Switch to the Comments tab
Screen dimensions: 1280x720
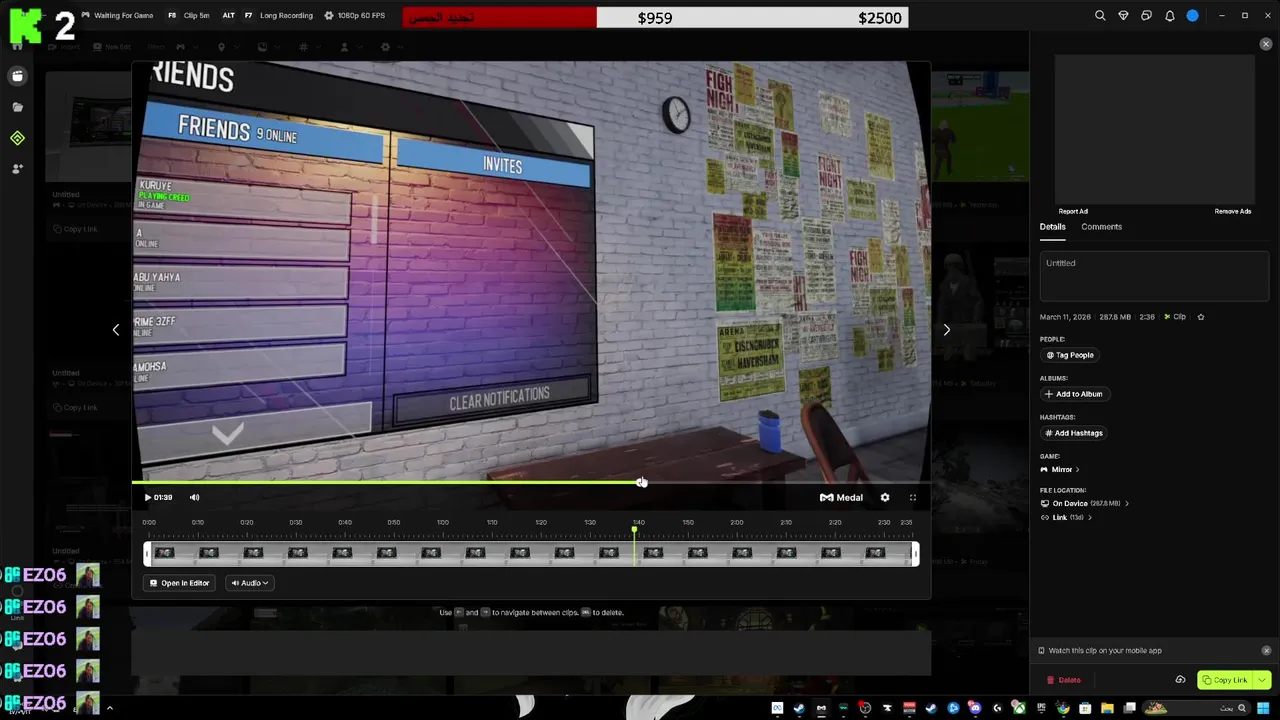[1101, 227]
